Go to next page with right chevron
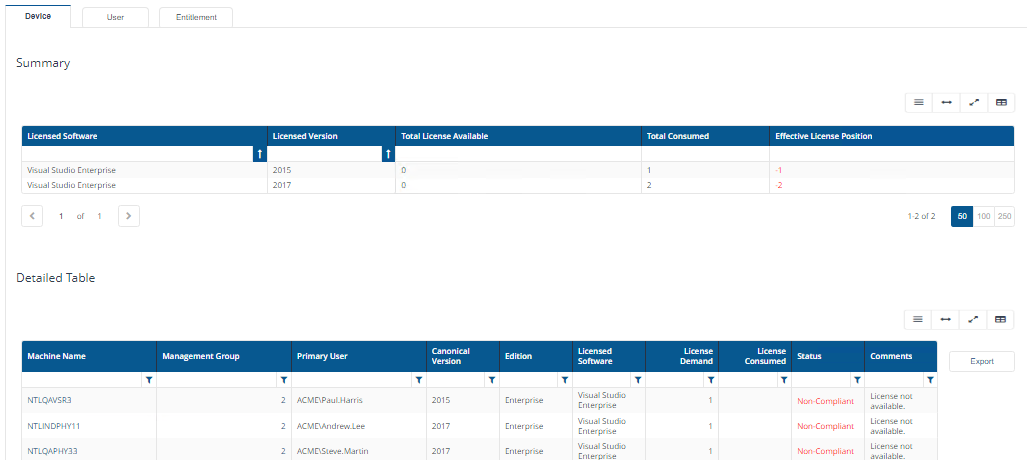1027x460 pixels. click(129, 216)
